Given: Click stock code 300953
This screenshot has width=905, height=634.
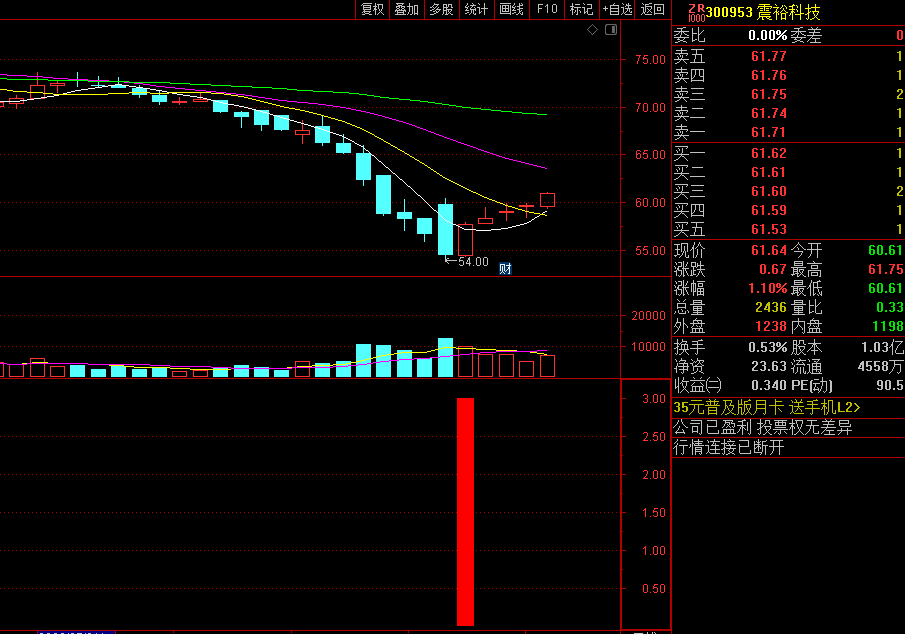Looking at the screenshot, I should click(x=729, y=12).
